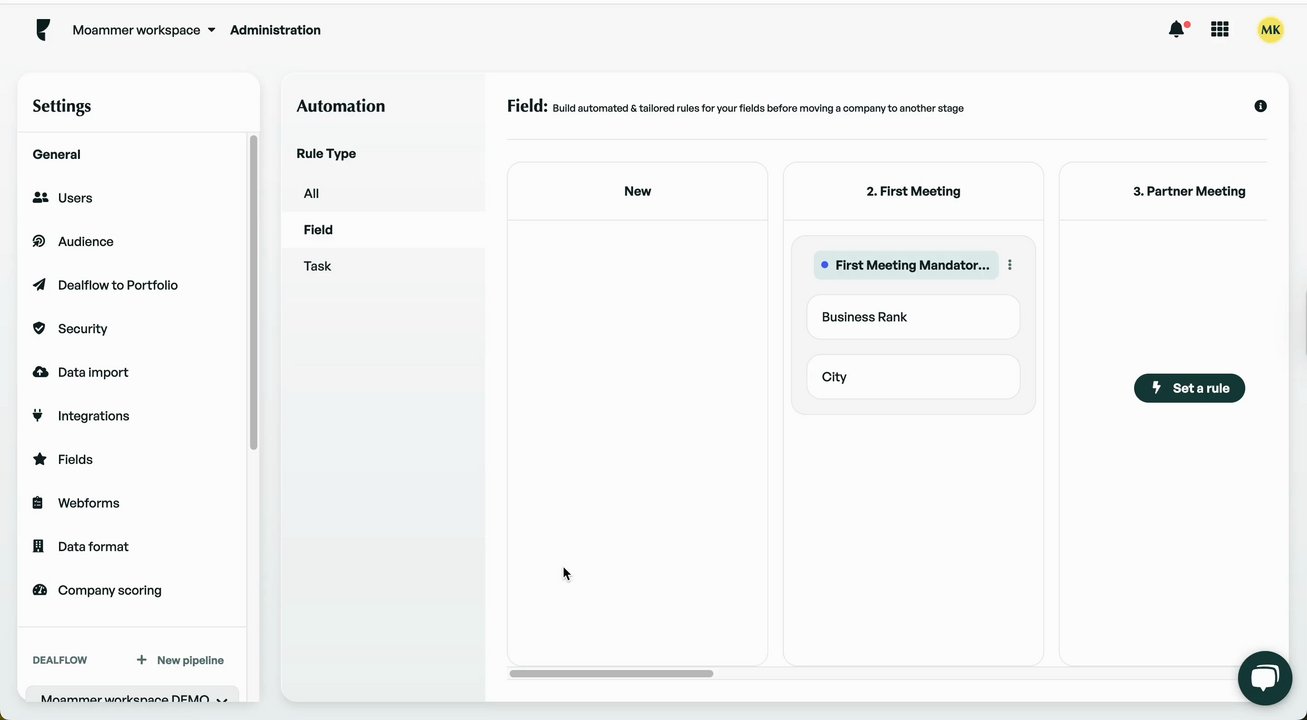
Task: Click the MK user avatar
Action: point(1270,30)
